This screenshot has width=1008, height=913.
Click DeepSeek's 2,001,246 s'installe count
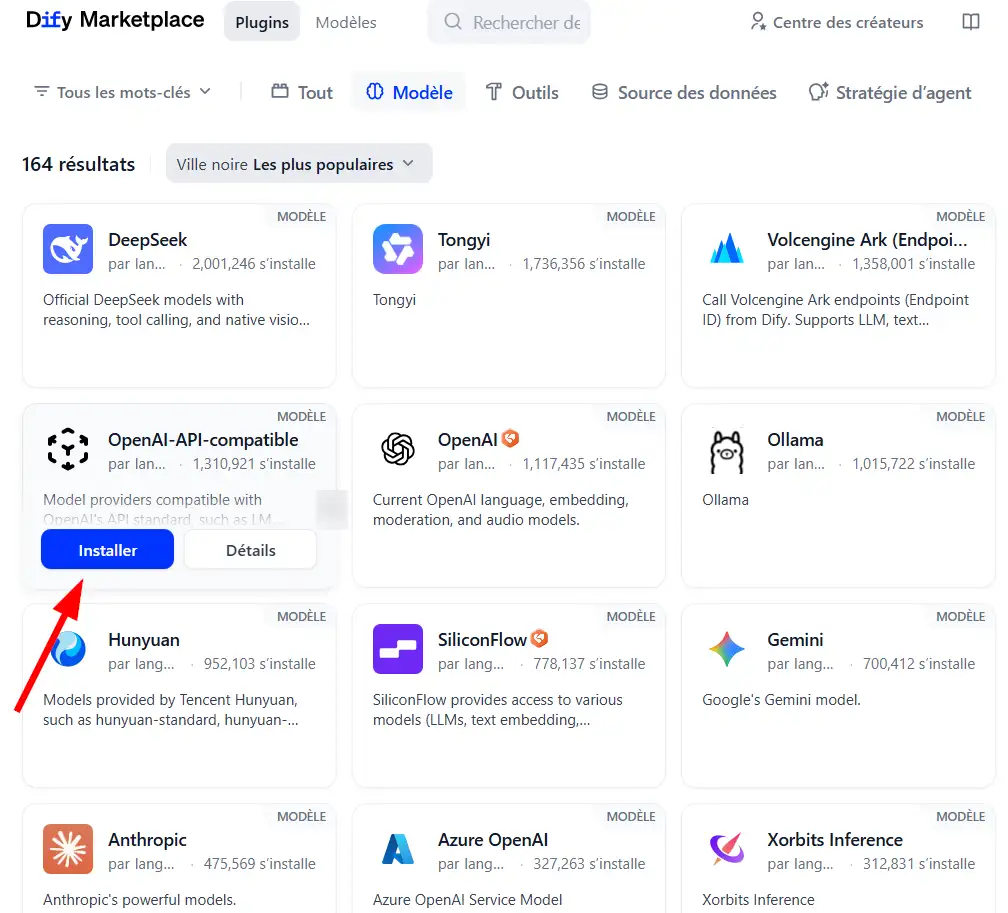pos(254,264)
